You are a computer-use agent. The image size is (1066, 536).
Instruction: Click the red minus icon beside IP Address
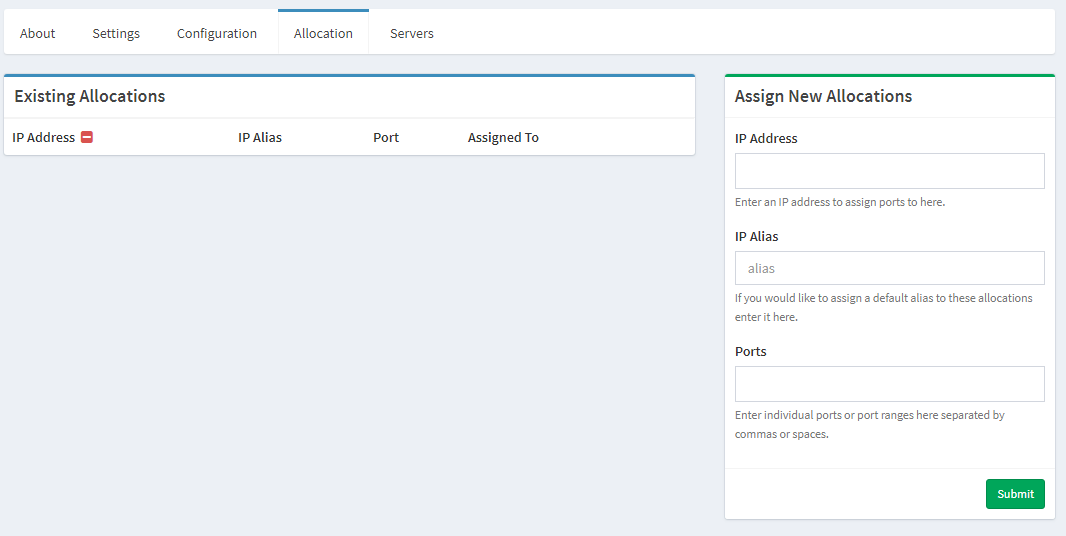tap(87, 138)
